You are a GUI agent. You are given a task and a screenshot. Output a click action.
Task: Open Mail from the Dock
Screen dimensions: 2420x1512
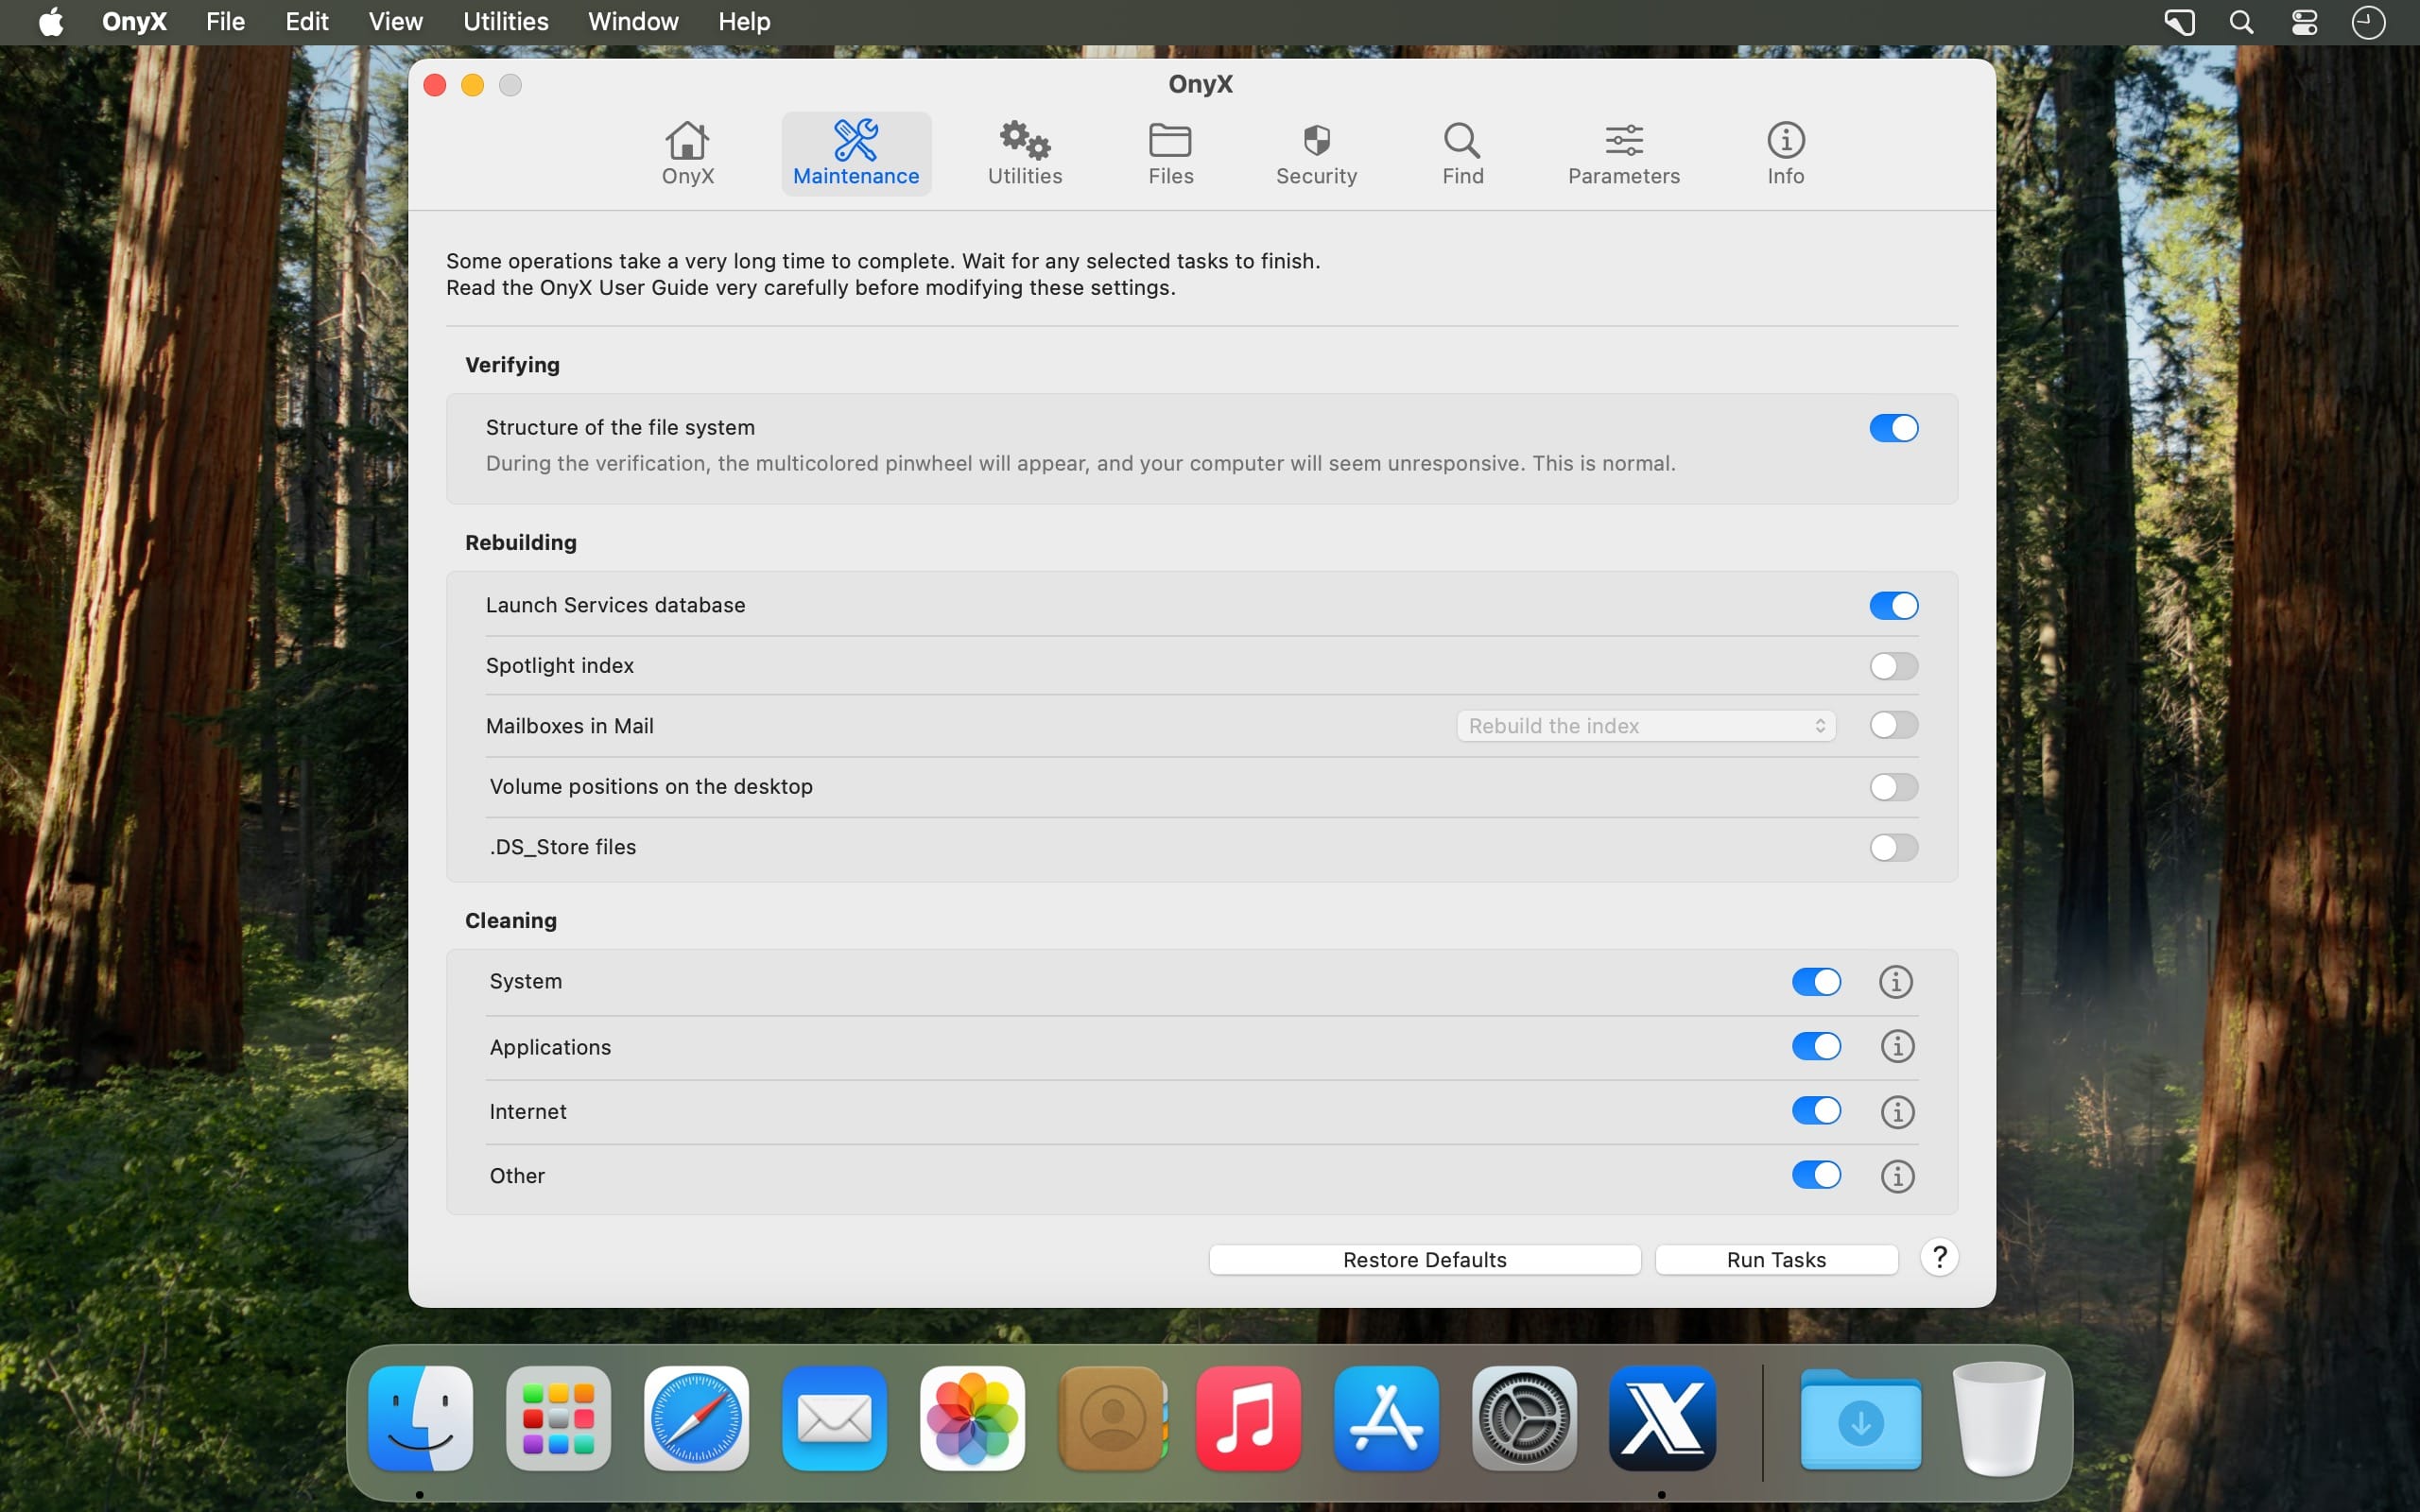pyautogui.click(x=834, y=1418)
